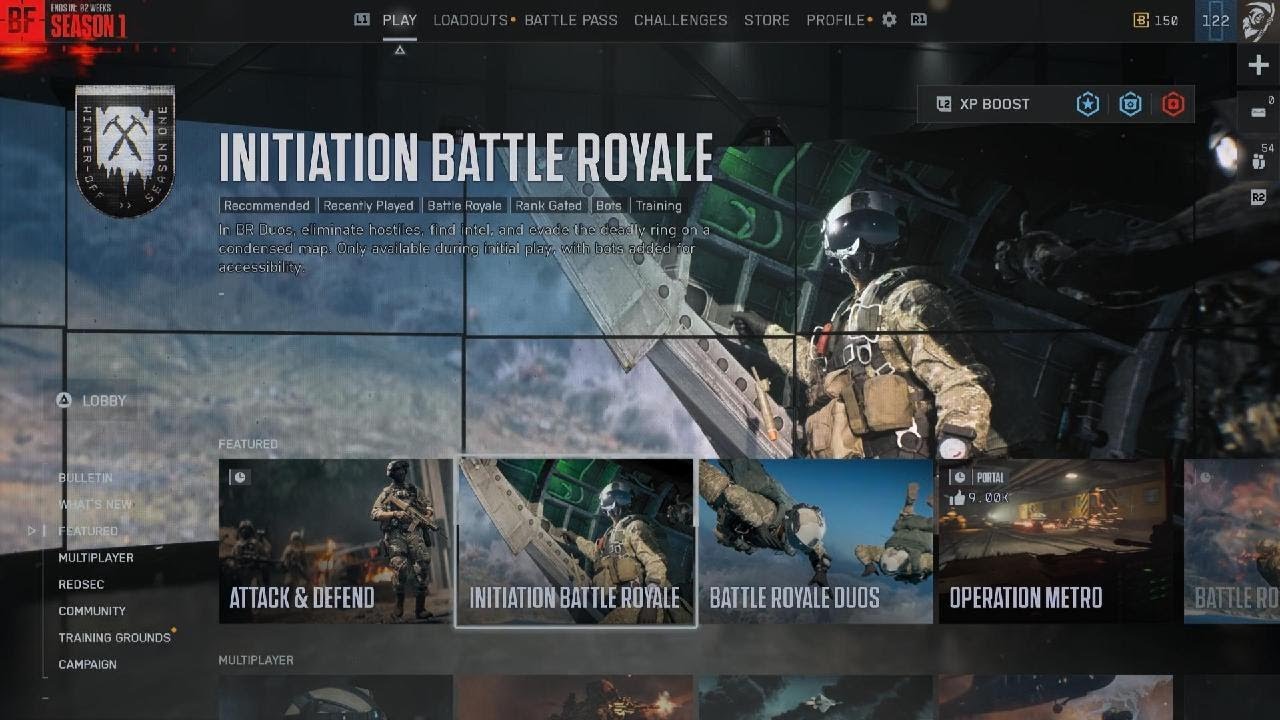
Task: Open the Loadouts tab
Action: (x=471, y=20)
